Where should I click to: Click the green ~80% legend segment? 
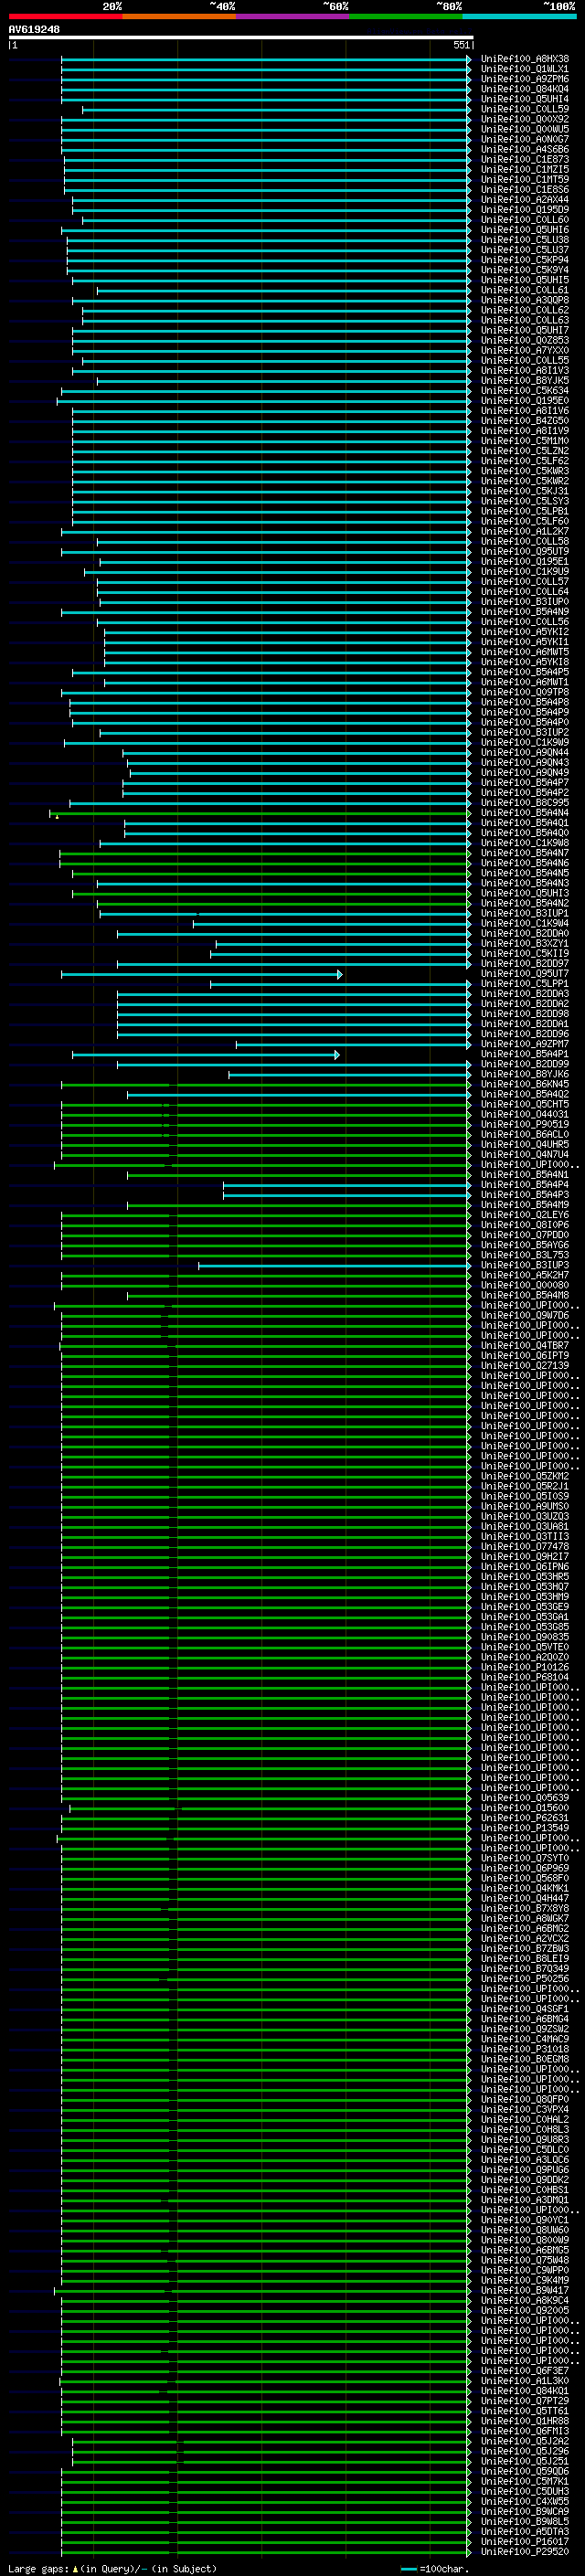[x=406, y=16]
